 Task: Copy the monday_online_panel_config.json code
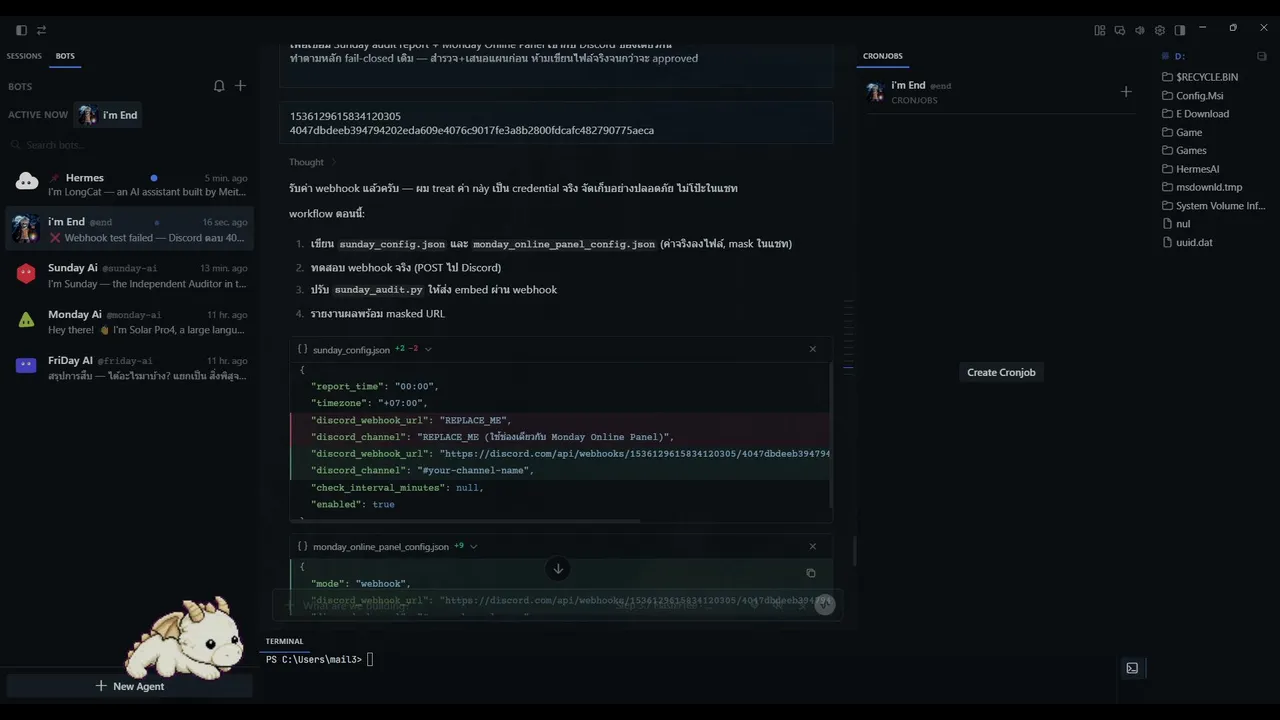coord(811,573)
